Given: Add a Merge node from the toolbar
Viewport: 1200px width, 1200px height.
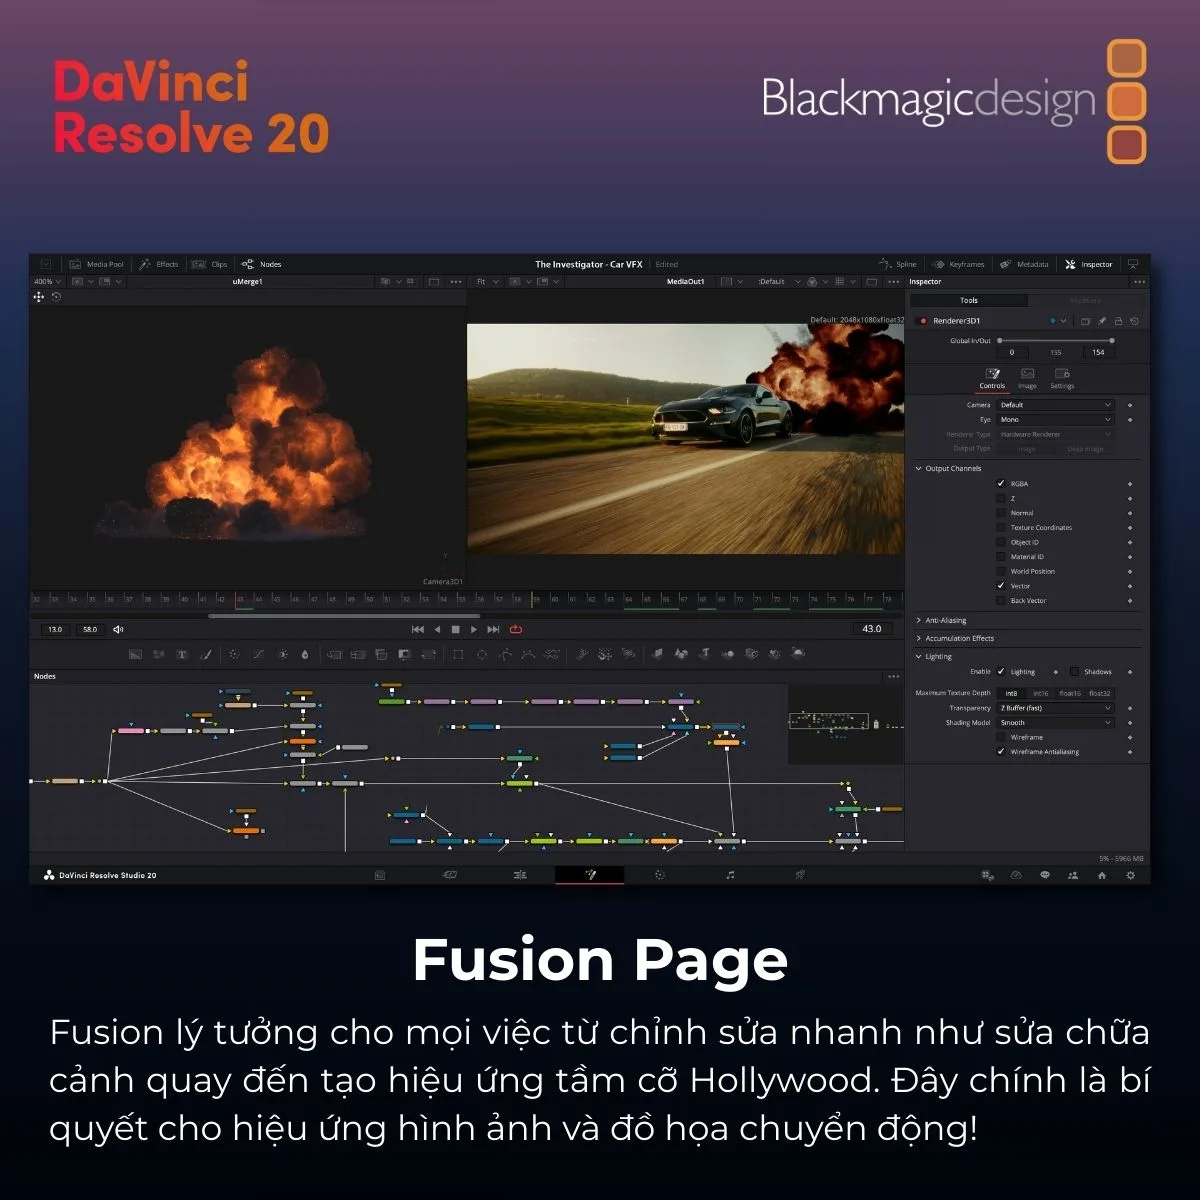Looking at the screenshot, I should tap(334, 654).
